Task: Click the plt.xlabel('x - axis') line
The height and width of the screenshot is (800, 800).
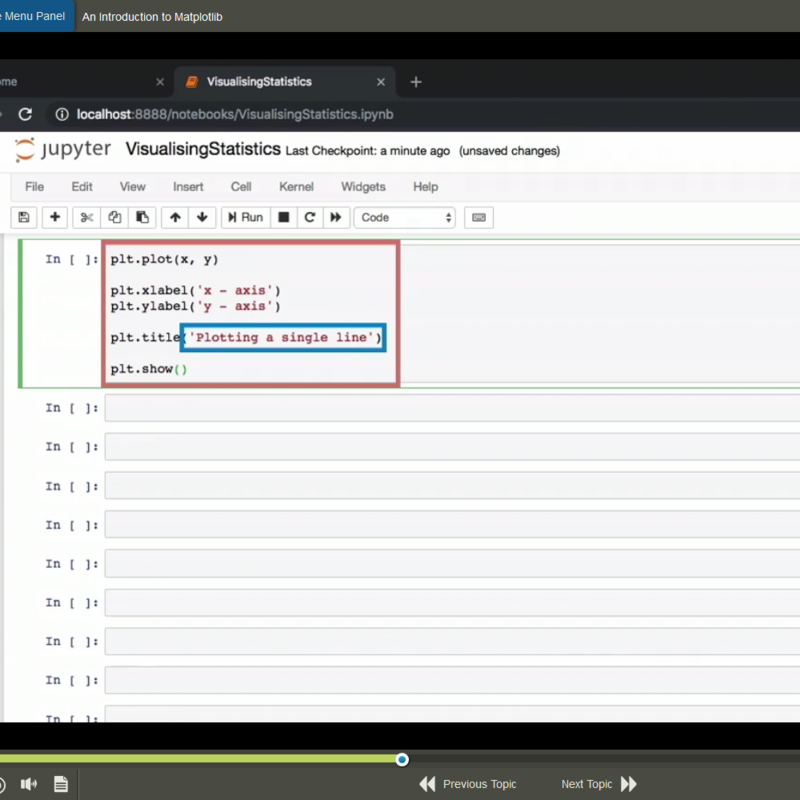Action: [195, 290]
